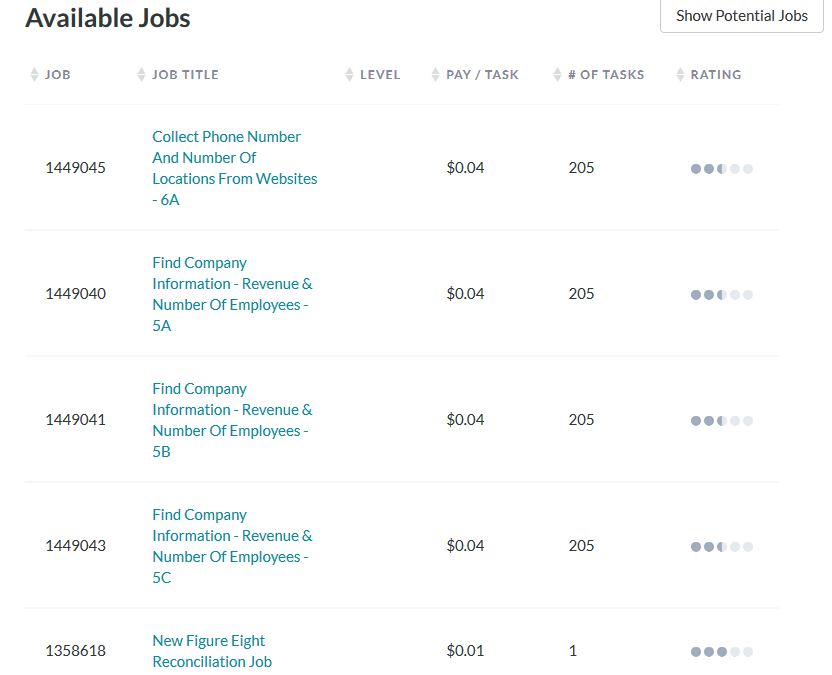Open Find Company Information 5B job link
The width and height of the screenshot is (832, 675).
[232, 420]
